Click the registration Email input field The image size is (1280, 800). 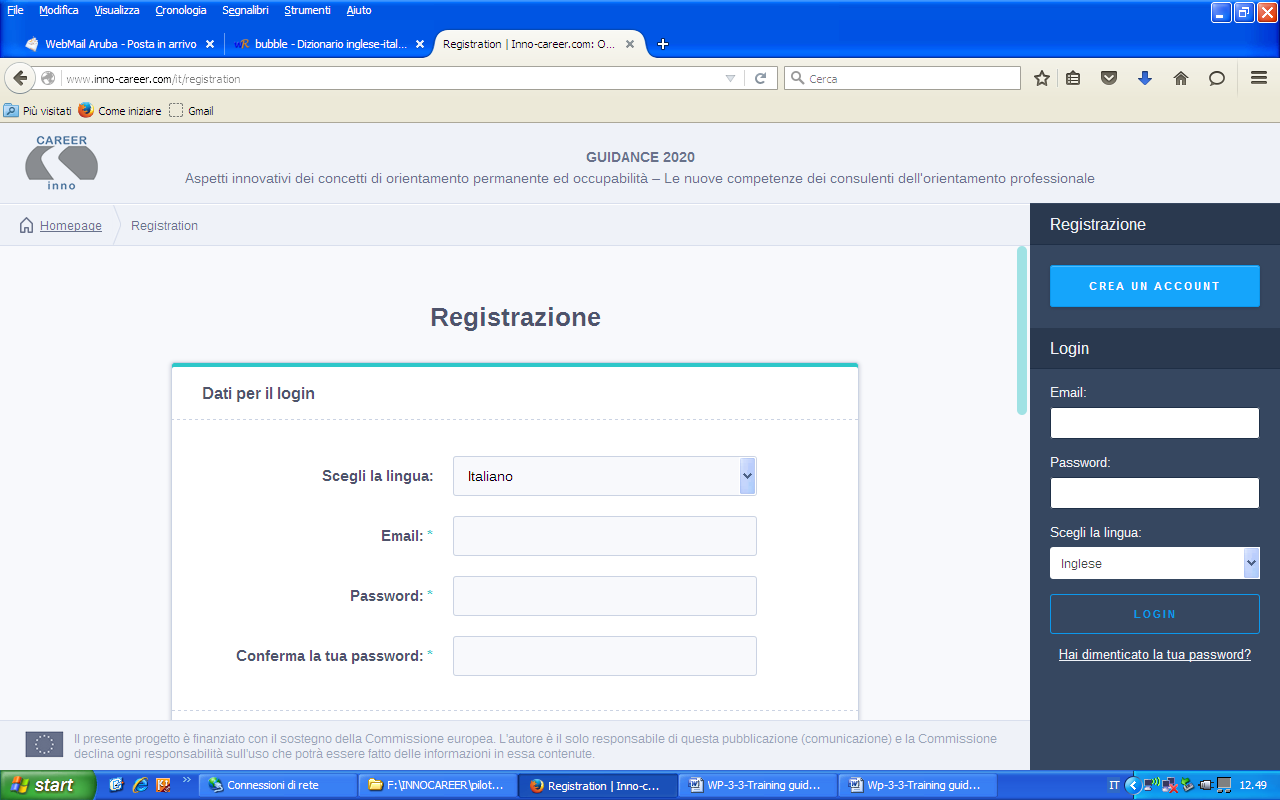(605, 536)
